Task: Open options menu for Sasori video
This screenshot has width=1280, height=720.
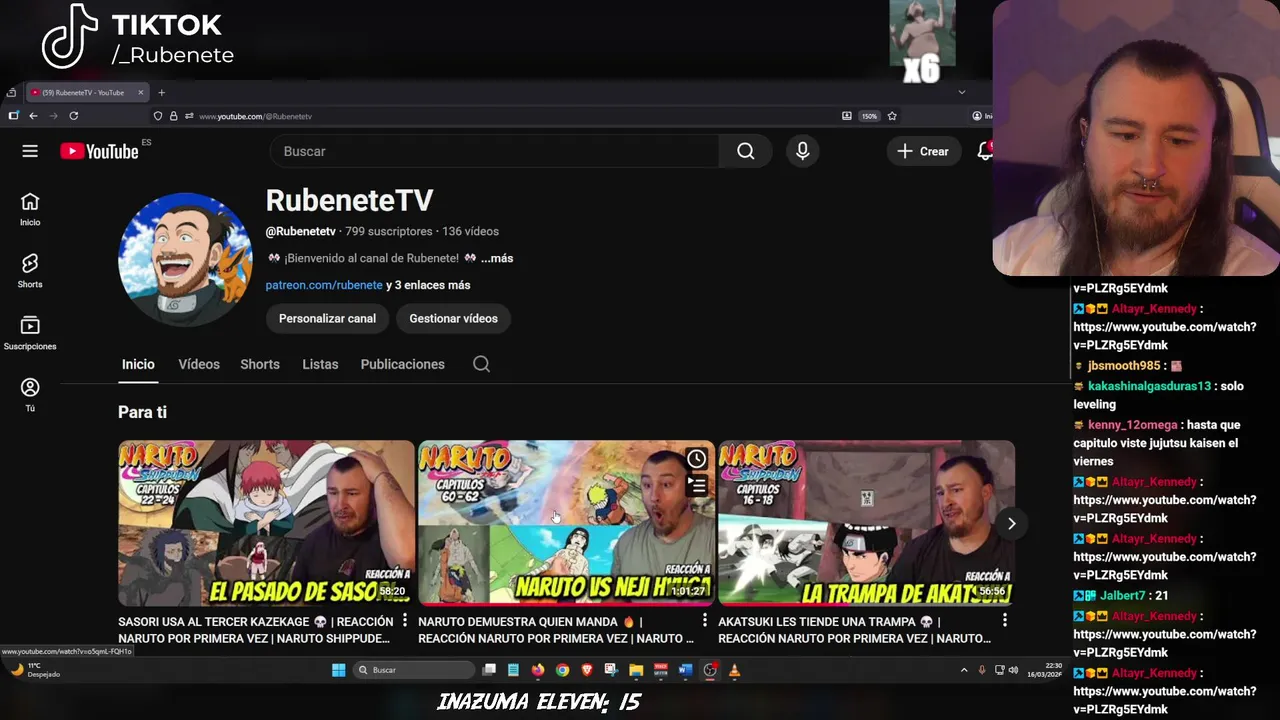Action: 405,621
